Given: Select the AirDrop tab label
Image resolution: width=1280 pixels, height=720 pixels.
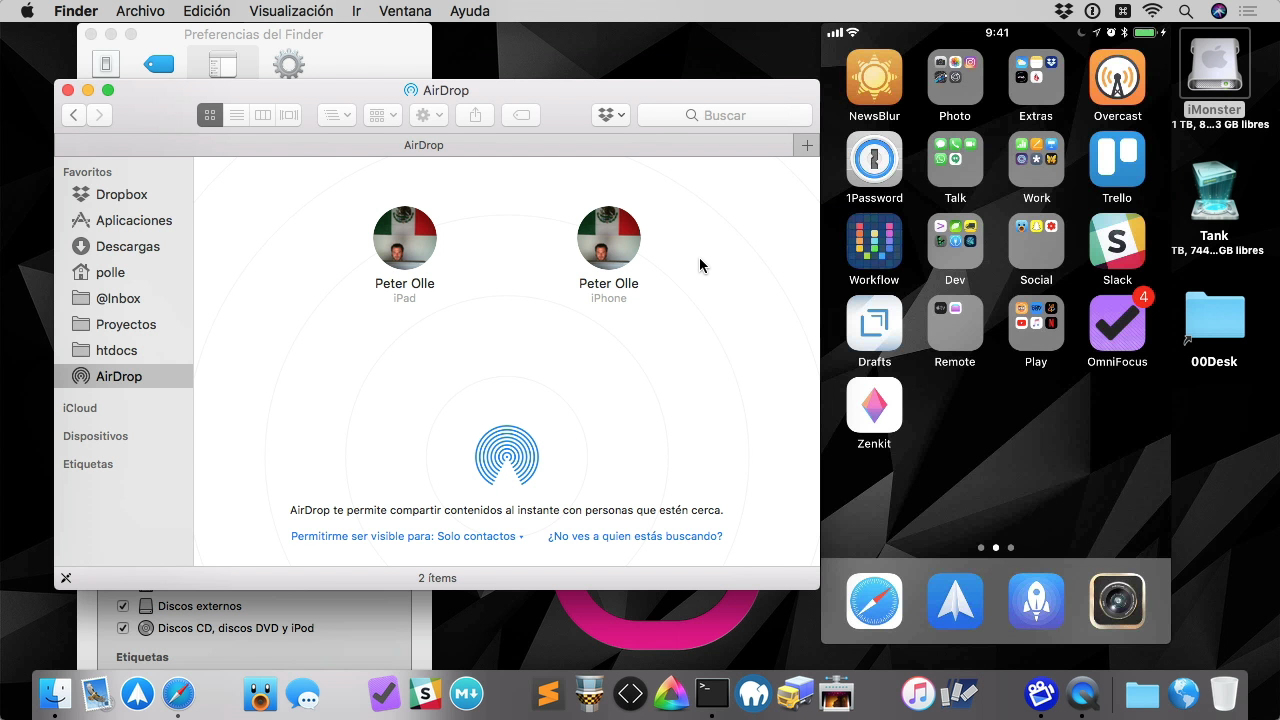Looking at the screenshot, I should pyautogui.click(x=424, y=145).
